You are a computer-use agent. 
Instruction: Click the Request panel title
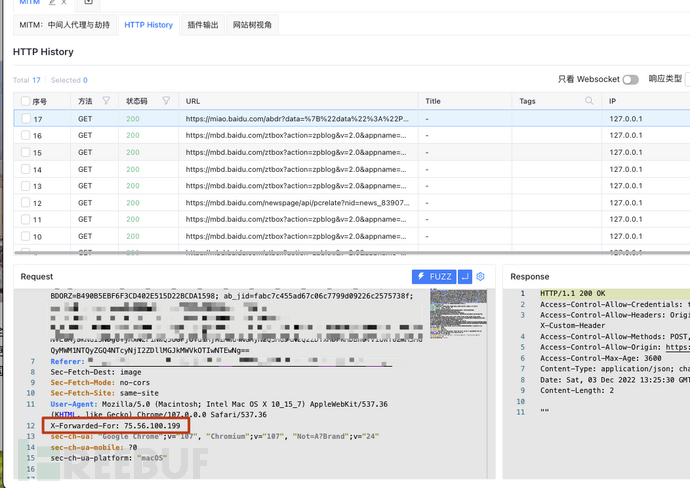37,276
